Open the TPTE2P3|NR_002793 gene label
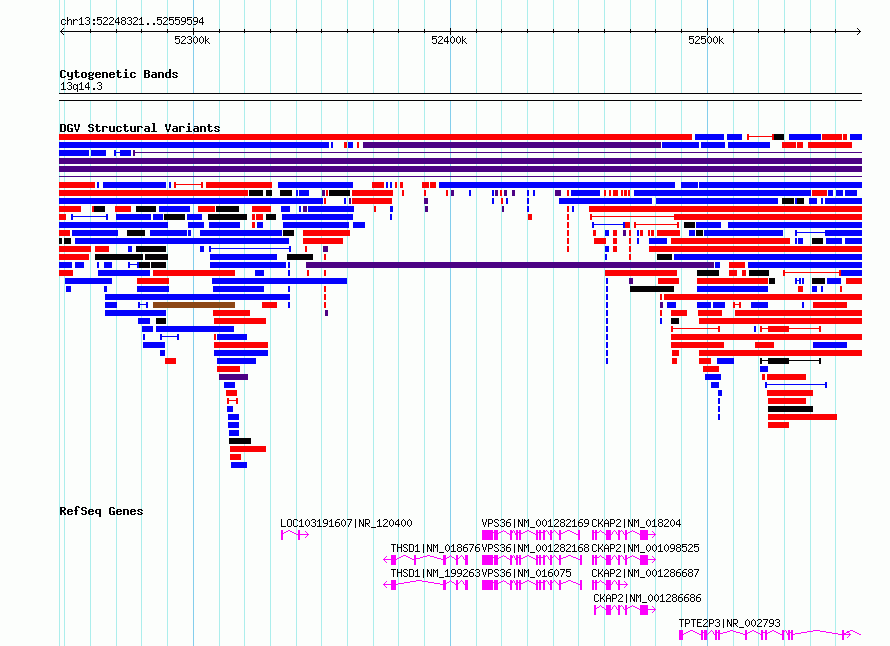The width and height of the screenshot is (890, 646). (729, 623)
